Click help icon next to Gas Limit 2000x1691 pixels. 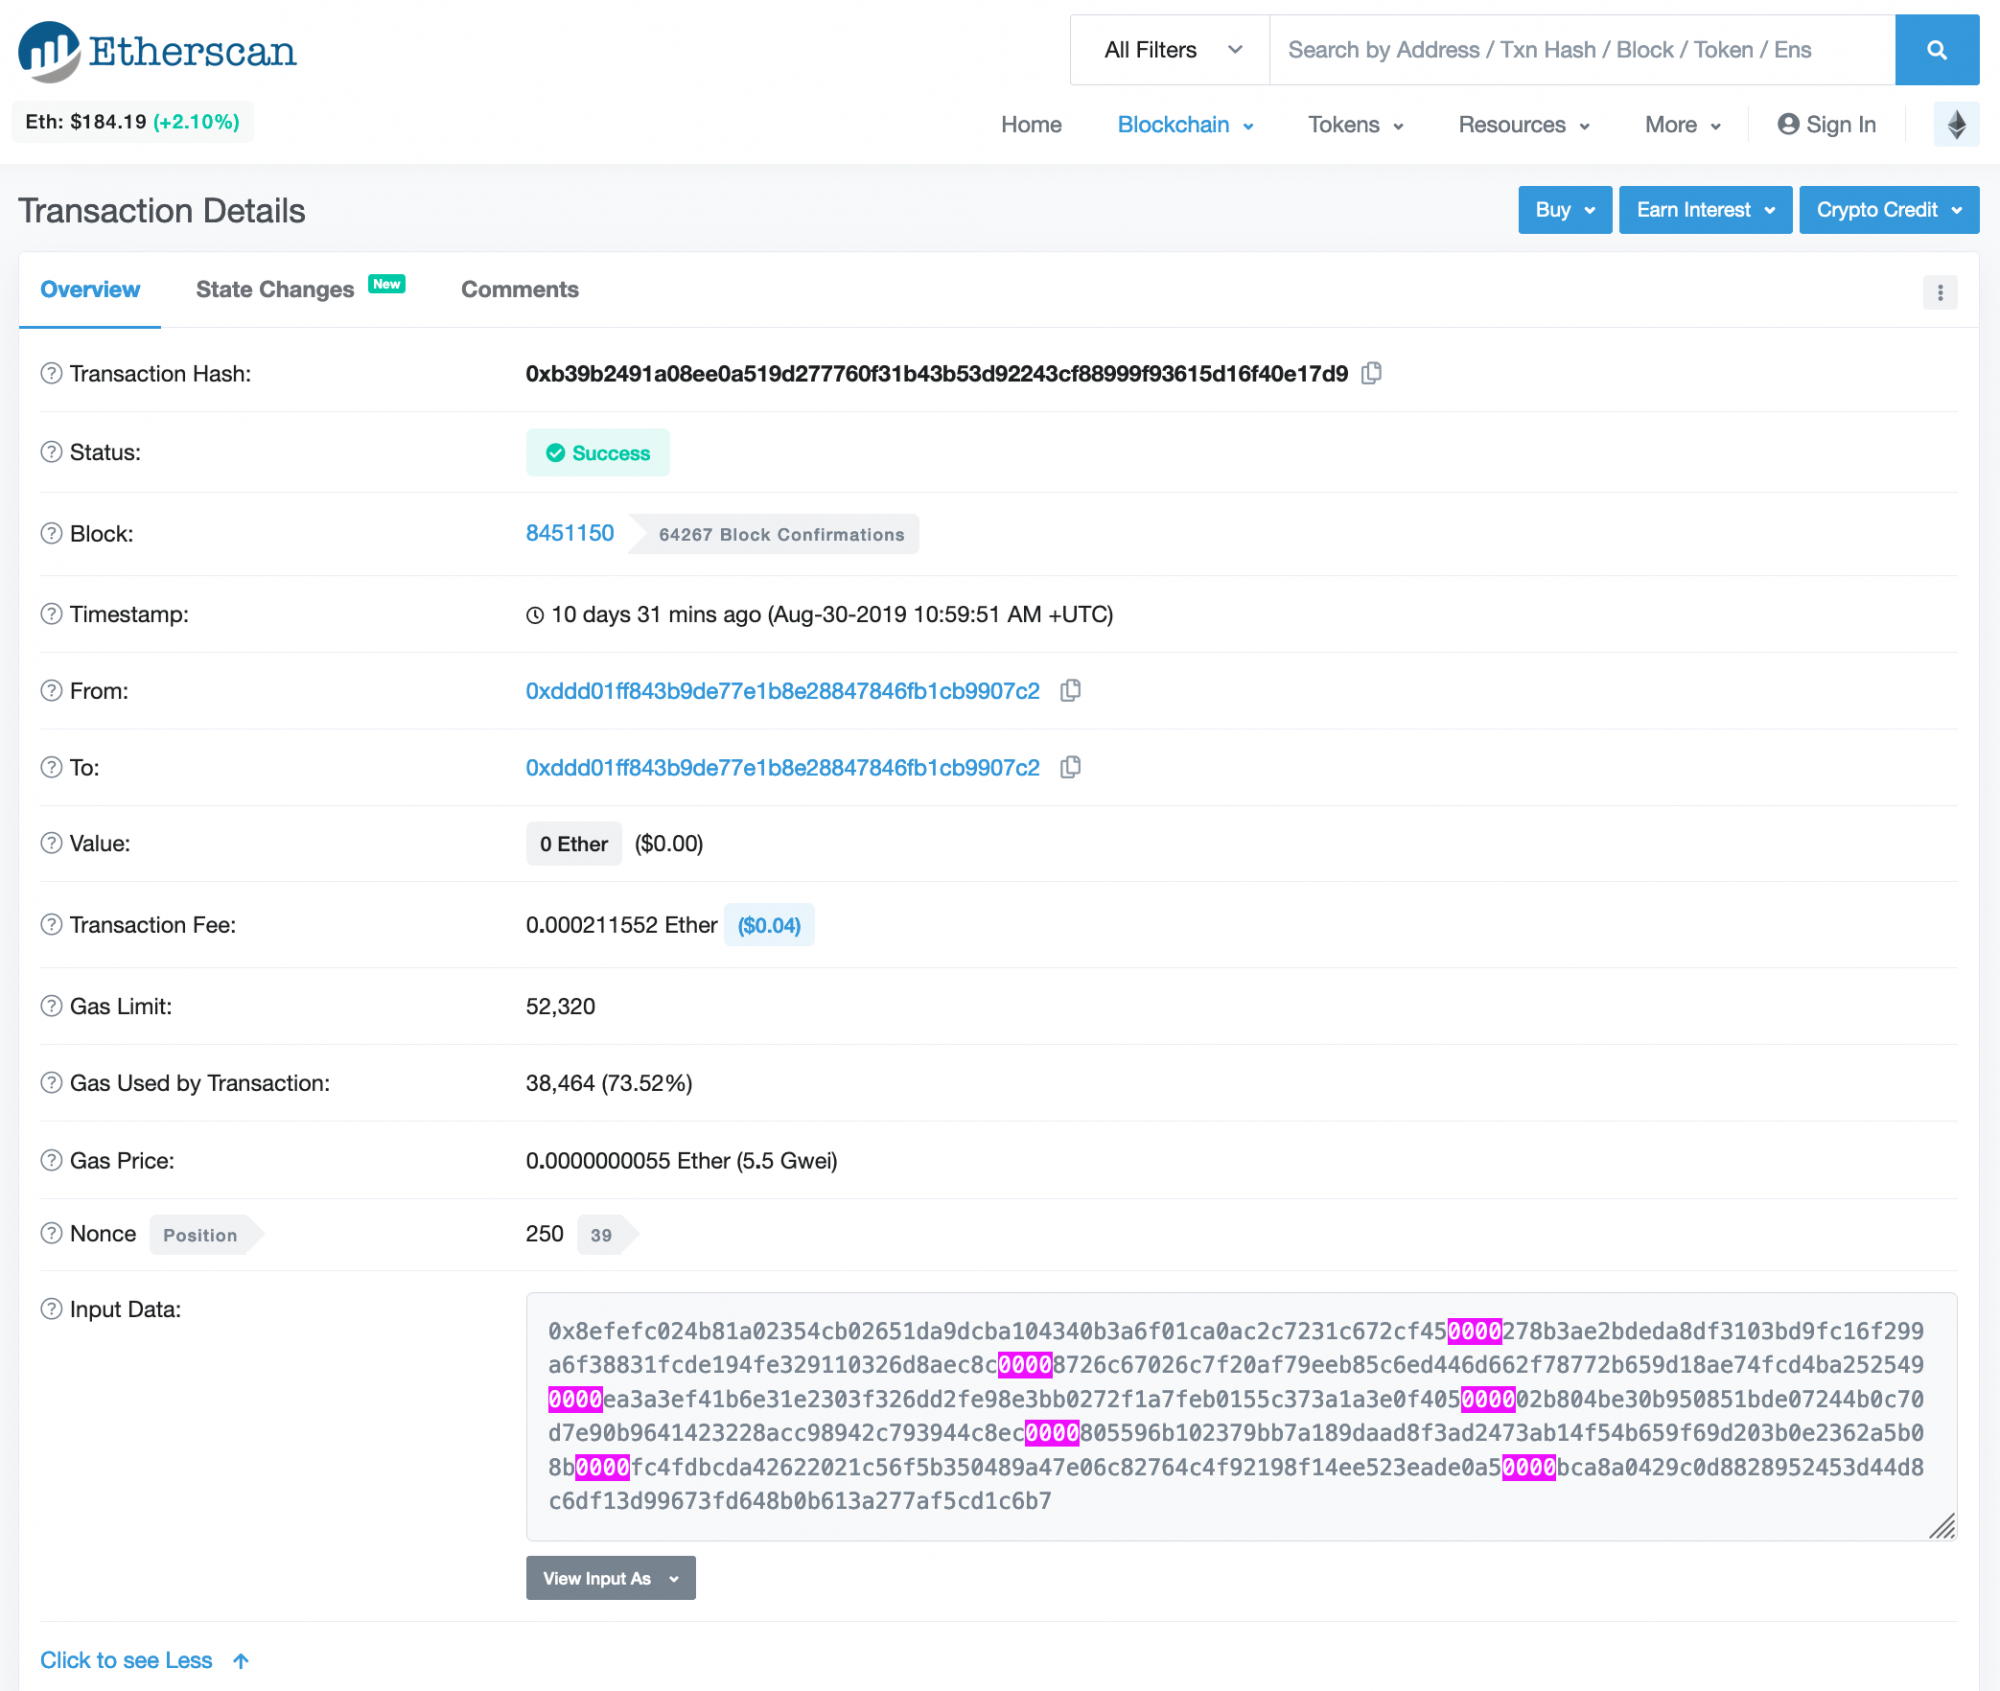pos(51,1006)
